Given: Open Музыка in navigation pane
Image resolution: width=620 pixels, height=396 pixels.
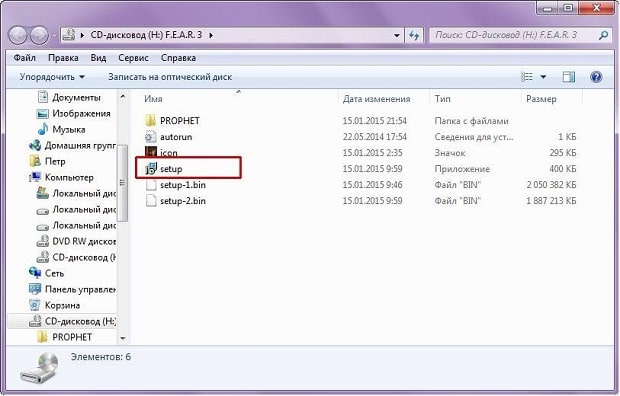Looking at the screenshot, I should tap(69, 129).
